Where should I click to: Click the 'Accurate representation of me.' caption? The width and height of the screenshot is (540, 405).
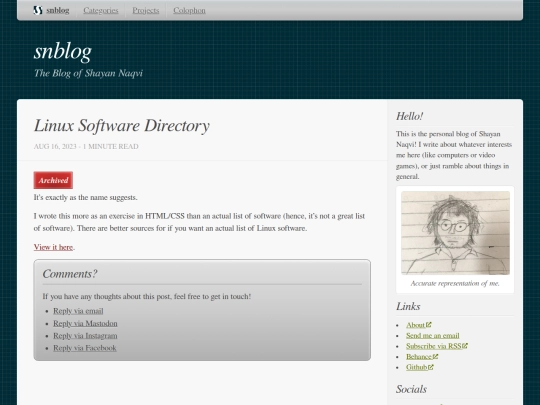(455, 283)
